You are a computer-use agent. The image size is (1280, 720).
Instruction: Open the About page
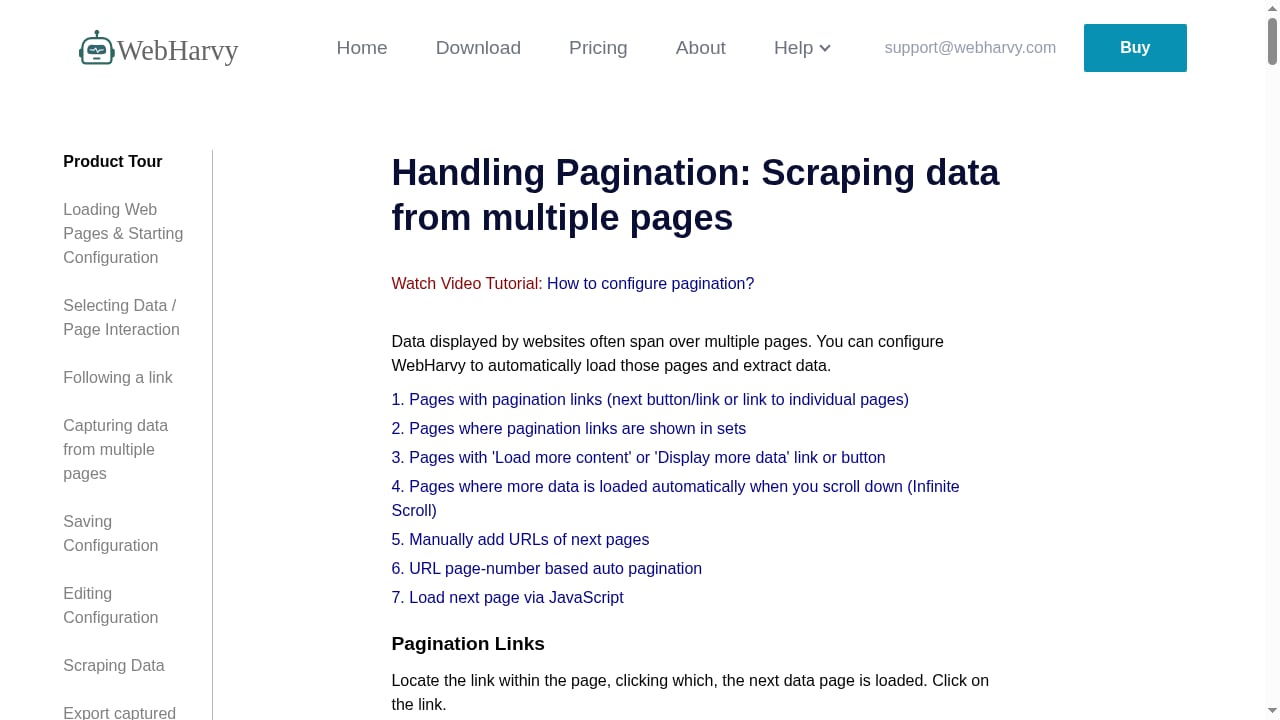700,48
